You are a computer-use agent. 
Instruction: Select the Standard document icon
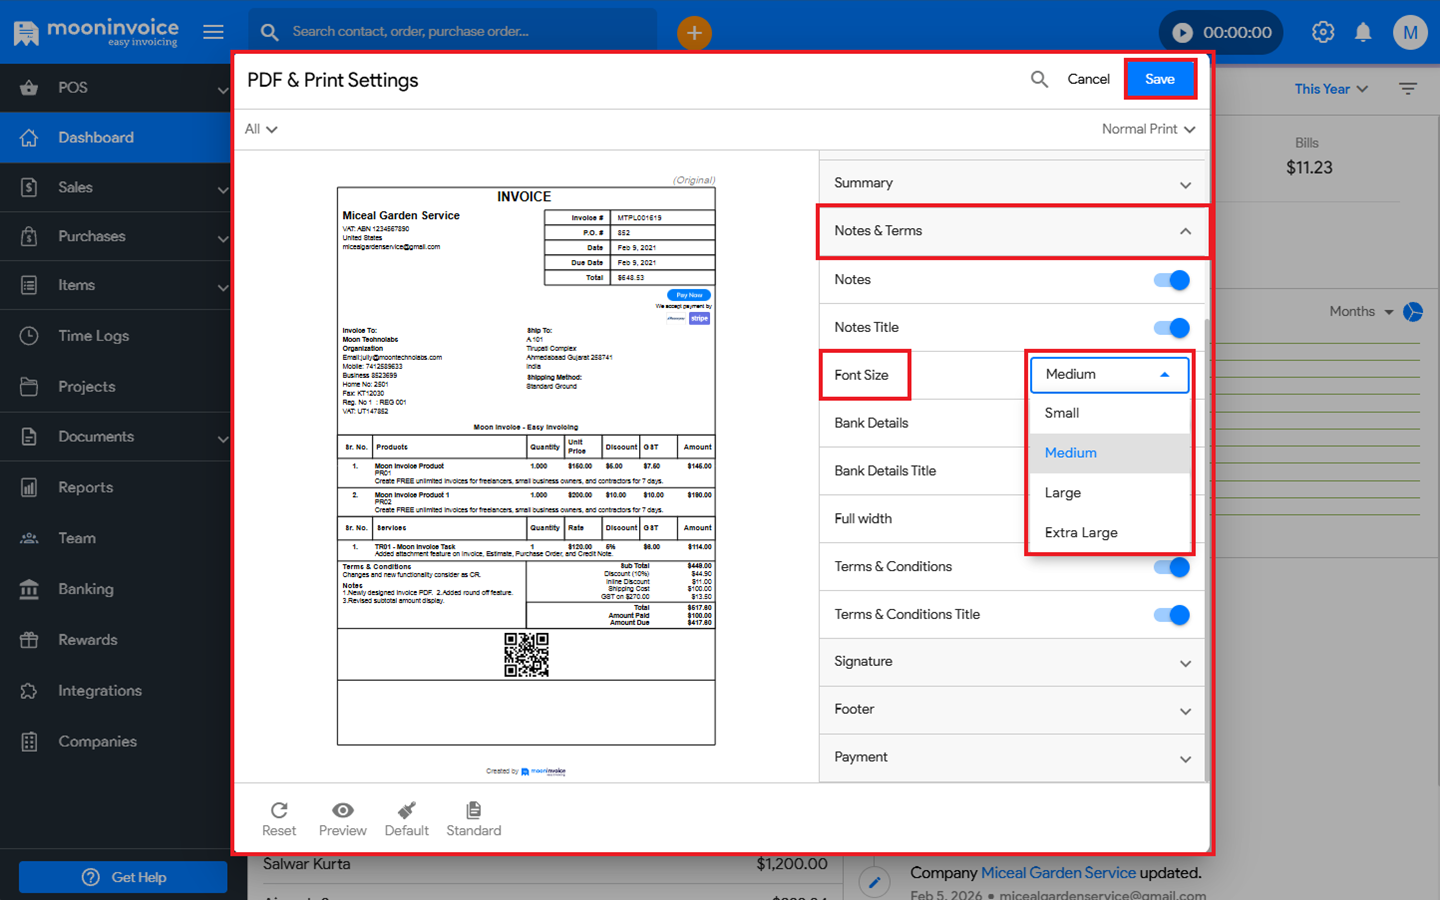(x=473, y=810)
